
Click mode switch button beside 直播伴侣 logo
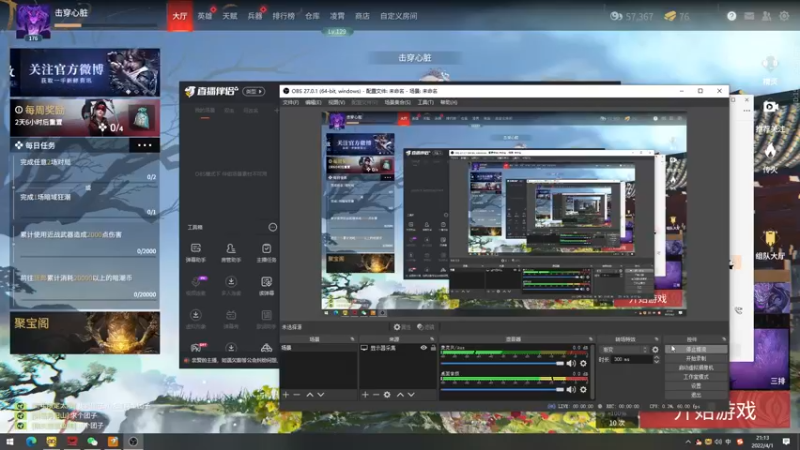254,91
